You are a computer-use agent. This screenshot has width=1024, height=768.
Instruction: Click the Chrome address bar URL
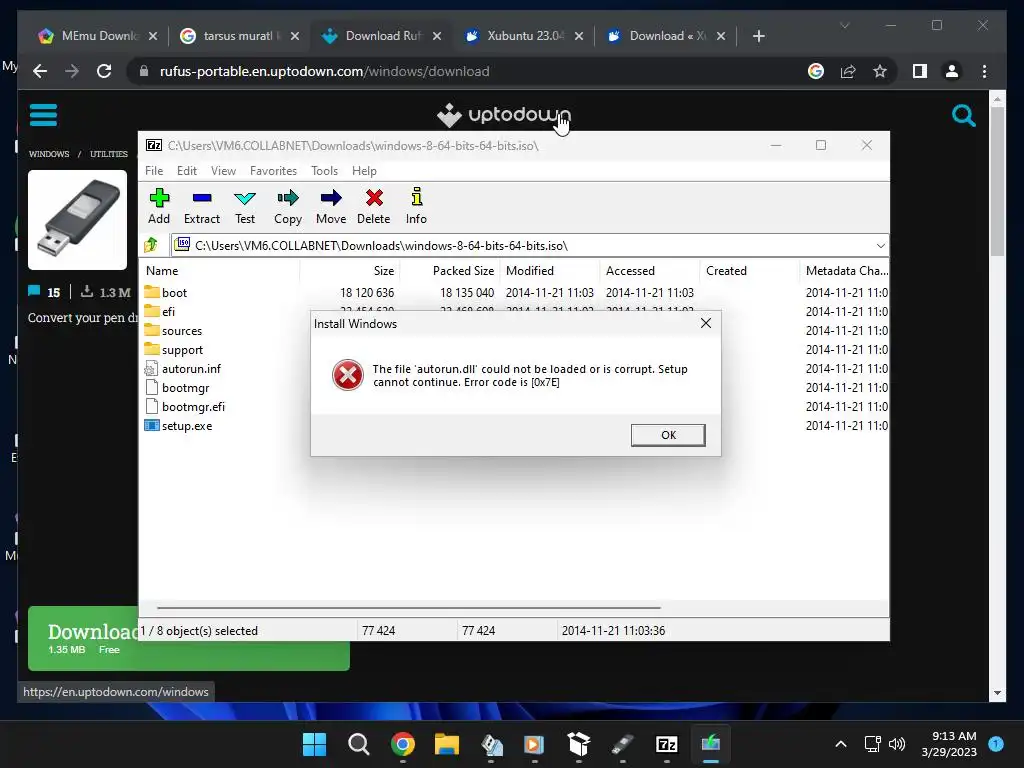325,71
